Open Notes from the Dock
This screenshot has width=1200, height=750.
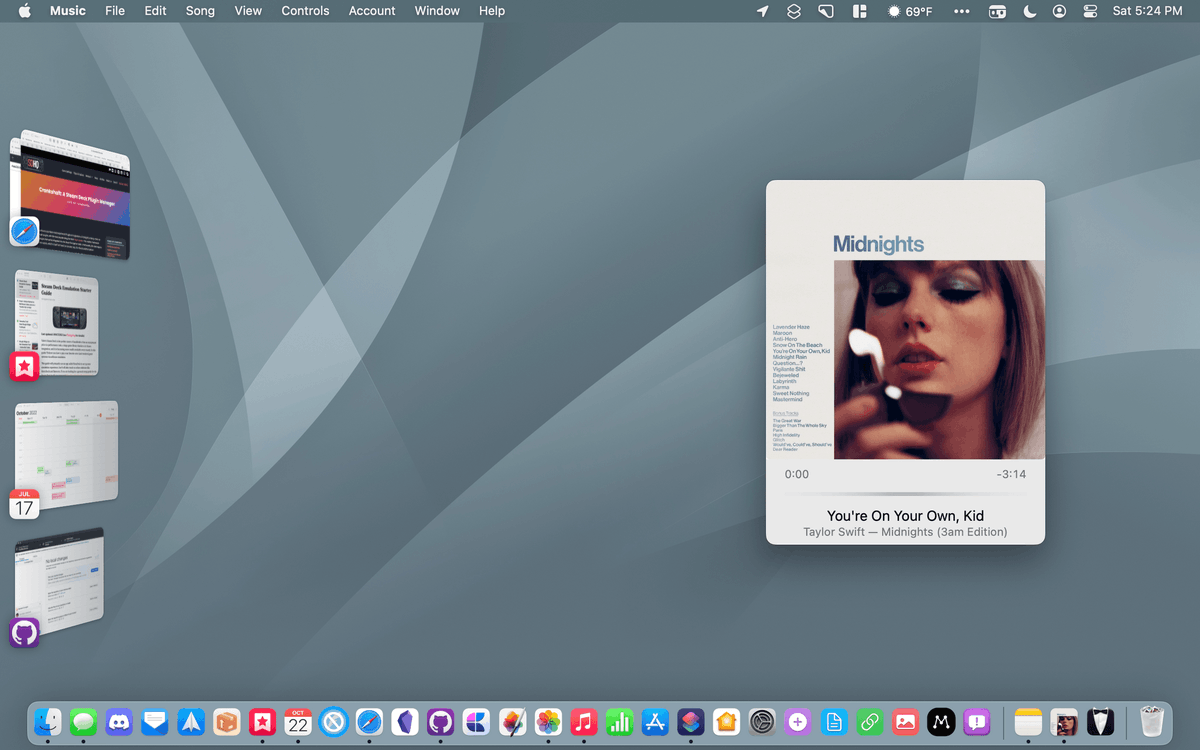point(1029,721)
